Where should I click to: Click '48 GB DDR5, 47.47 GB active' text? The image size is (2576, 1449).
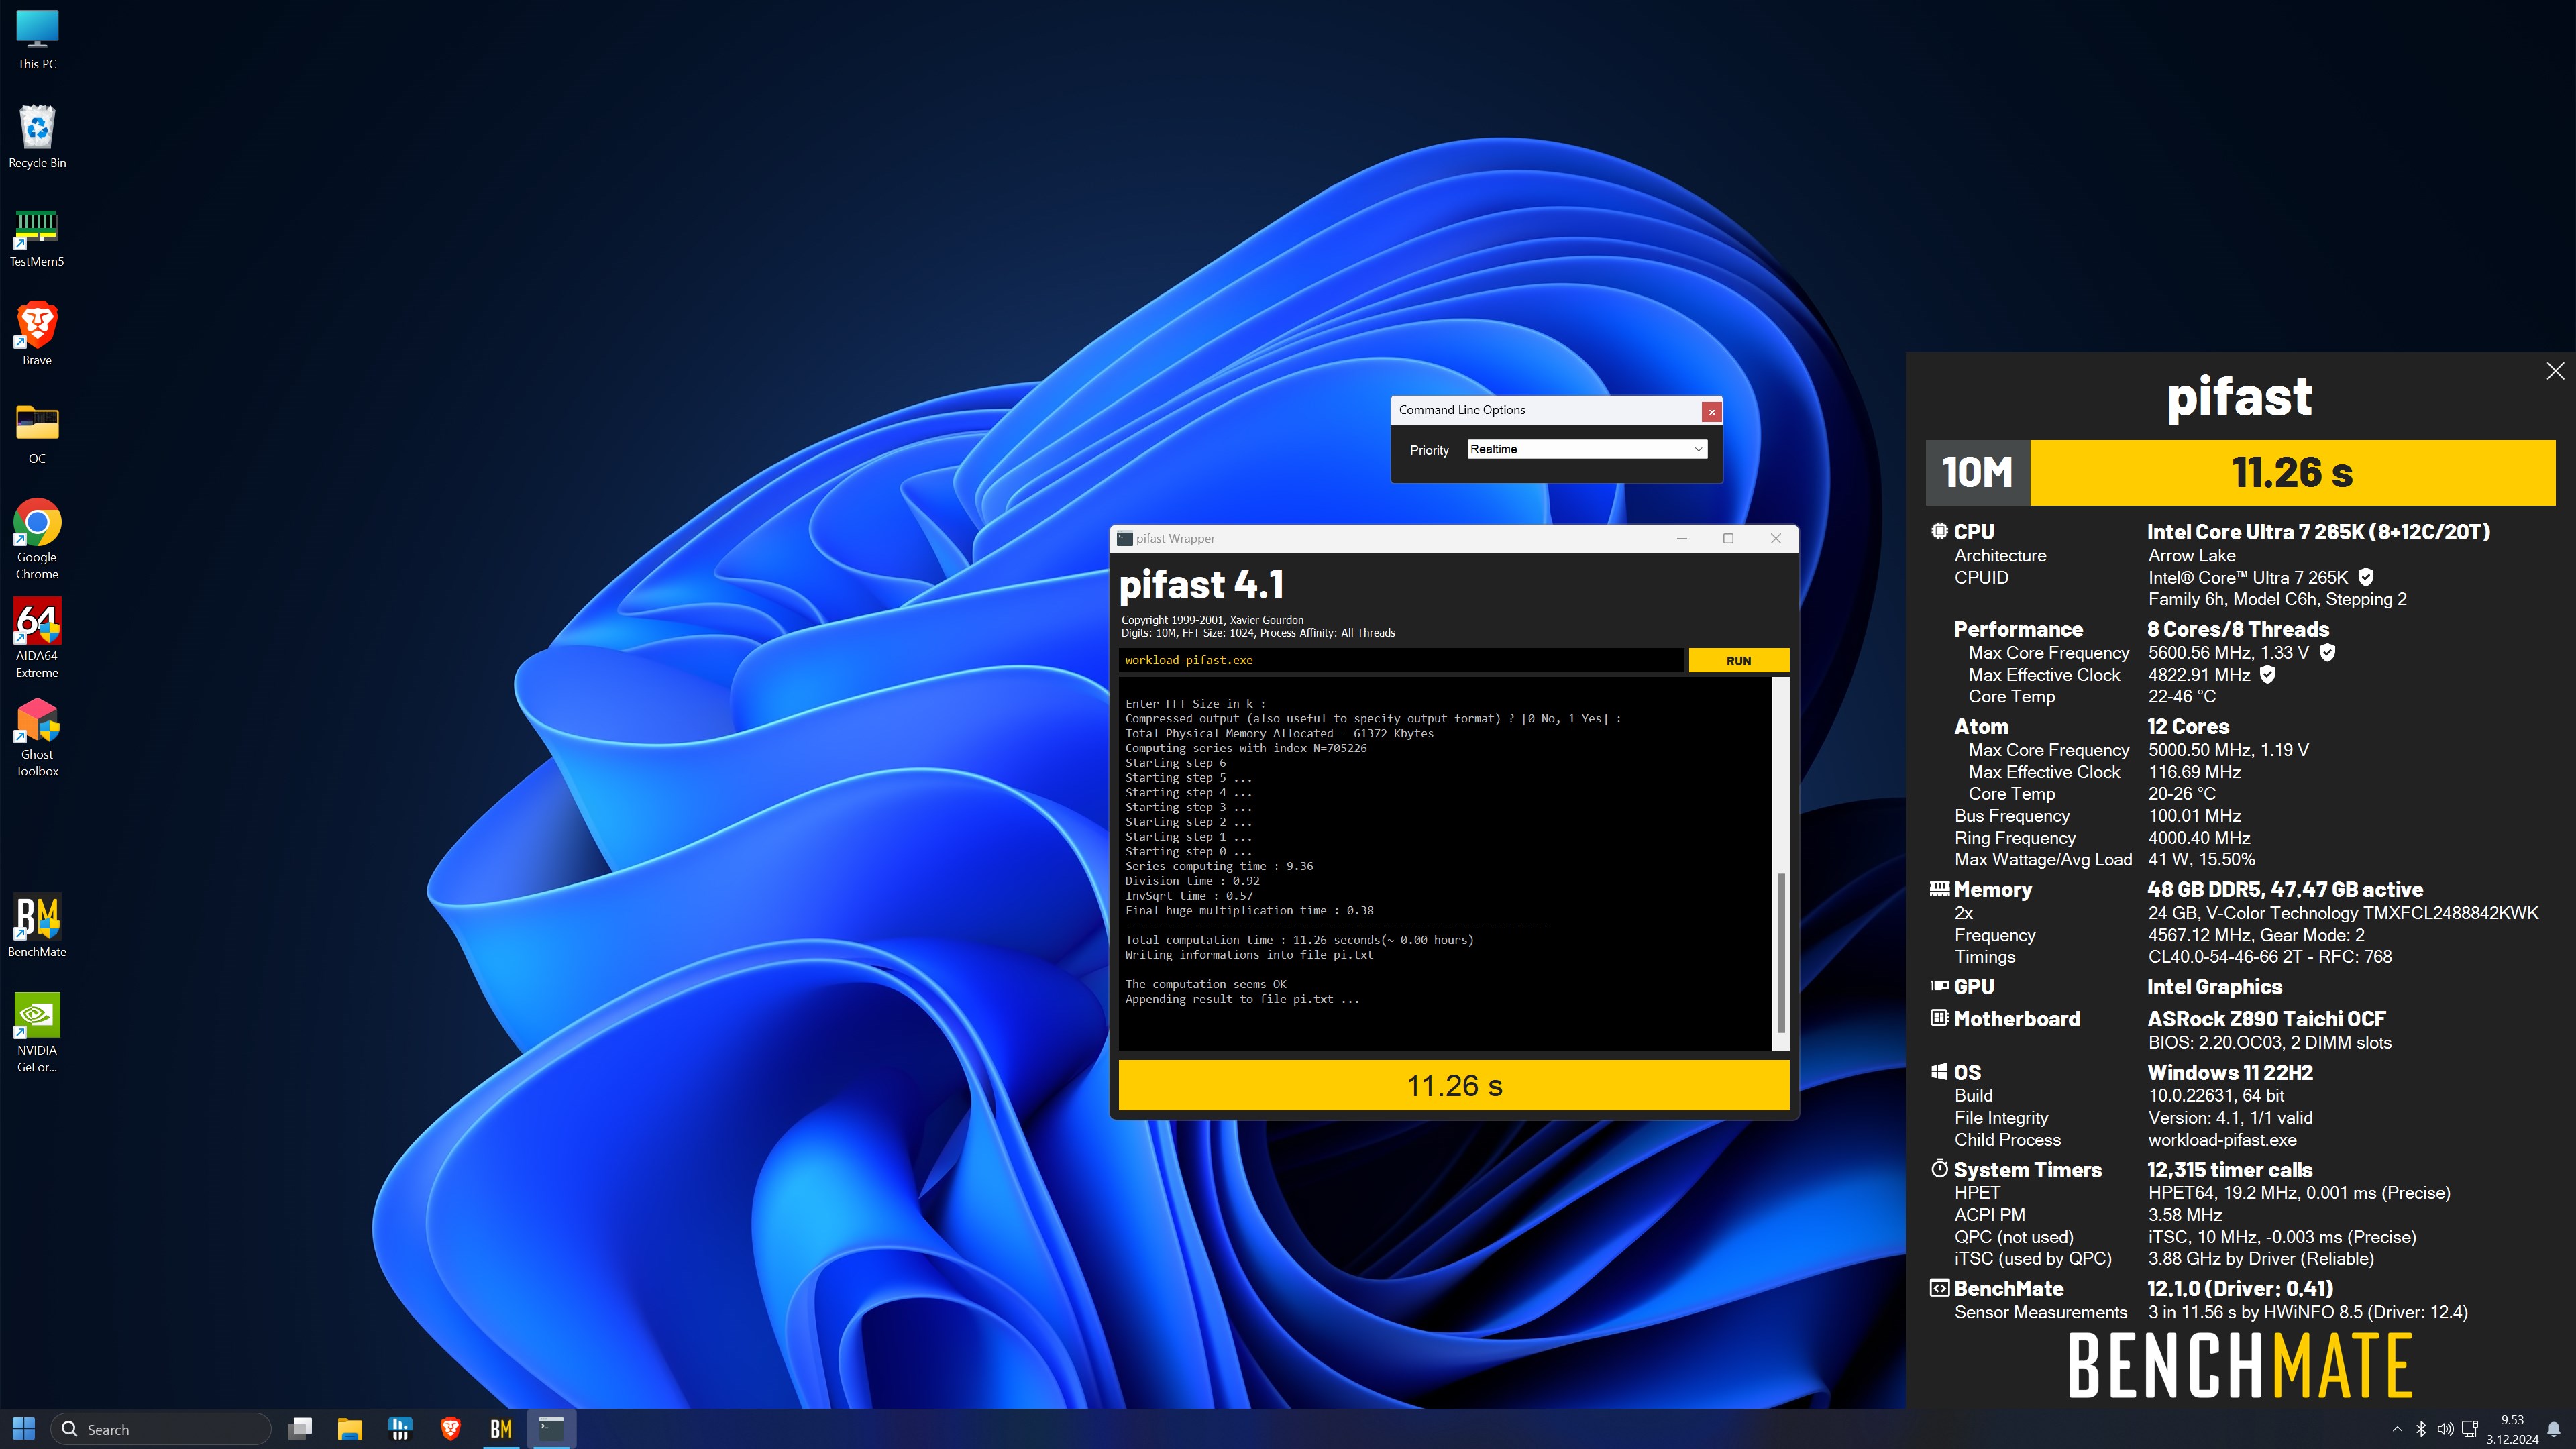pyautogui.click(x=2285, y=889)
